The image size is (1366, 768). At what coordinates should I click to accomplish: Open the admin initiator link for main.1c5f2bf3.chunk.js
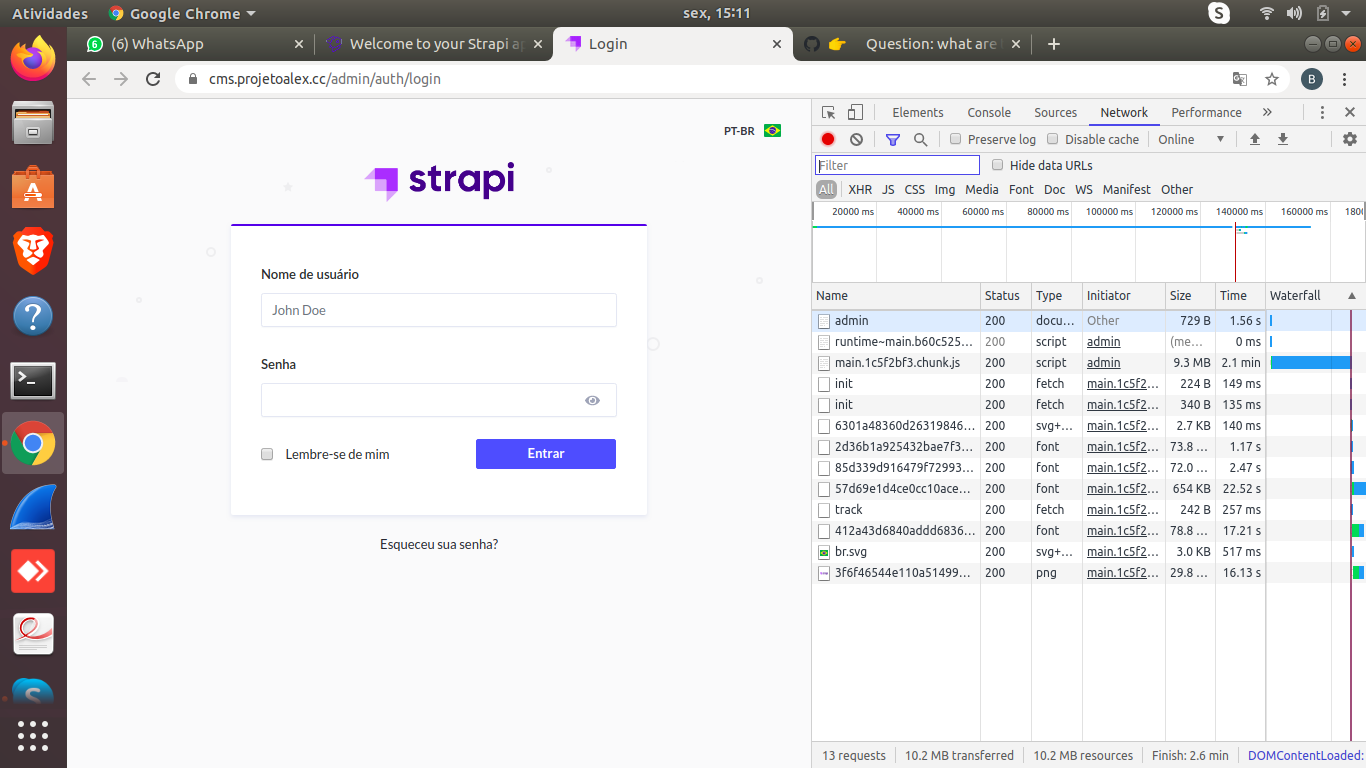[1104, 363]
